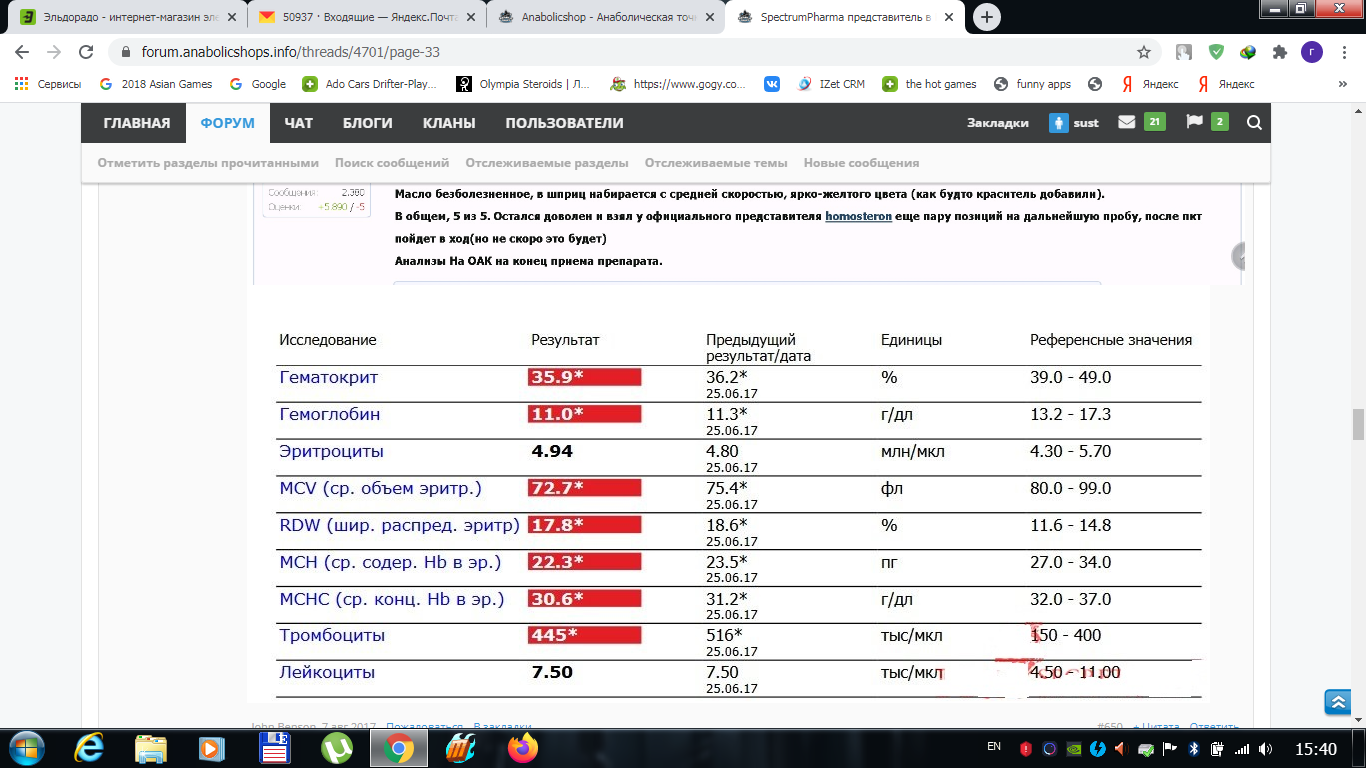Open Firefox from the taskbar
Screen dimensions: 1366x768
coord(521,747)
